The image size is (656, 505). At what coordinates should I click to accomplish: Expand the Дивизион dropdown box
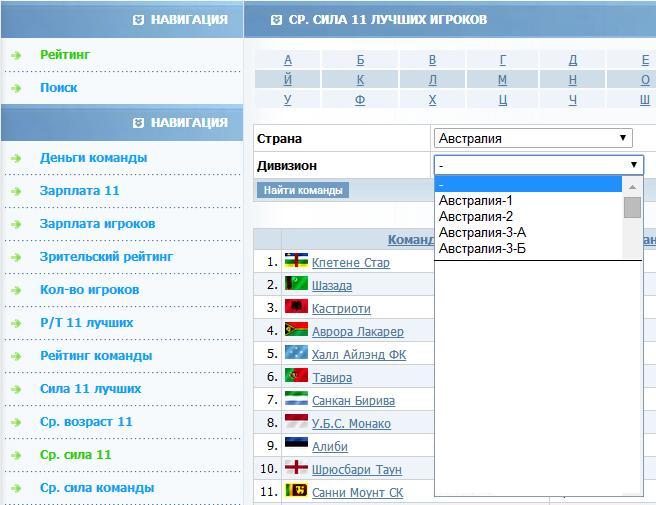[538, 165]
